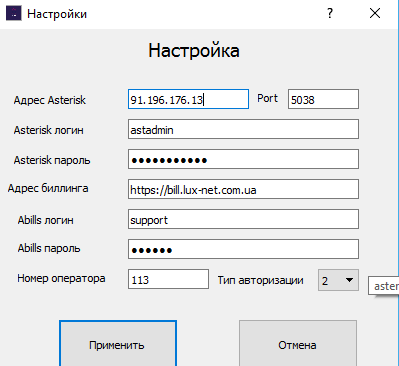Click the Abills пароль password field
This screenshot has height=366, width=399.
243,249
